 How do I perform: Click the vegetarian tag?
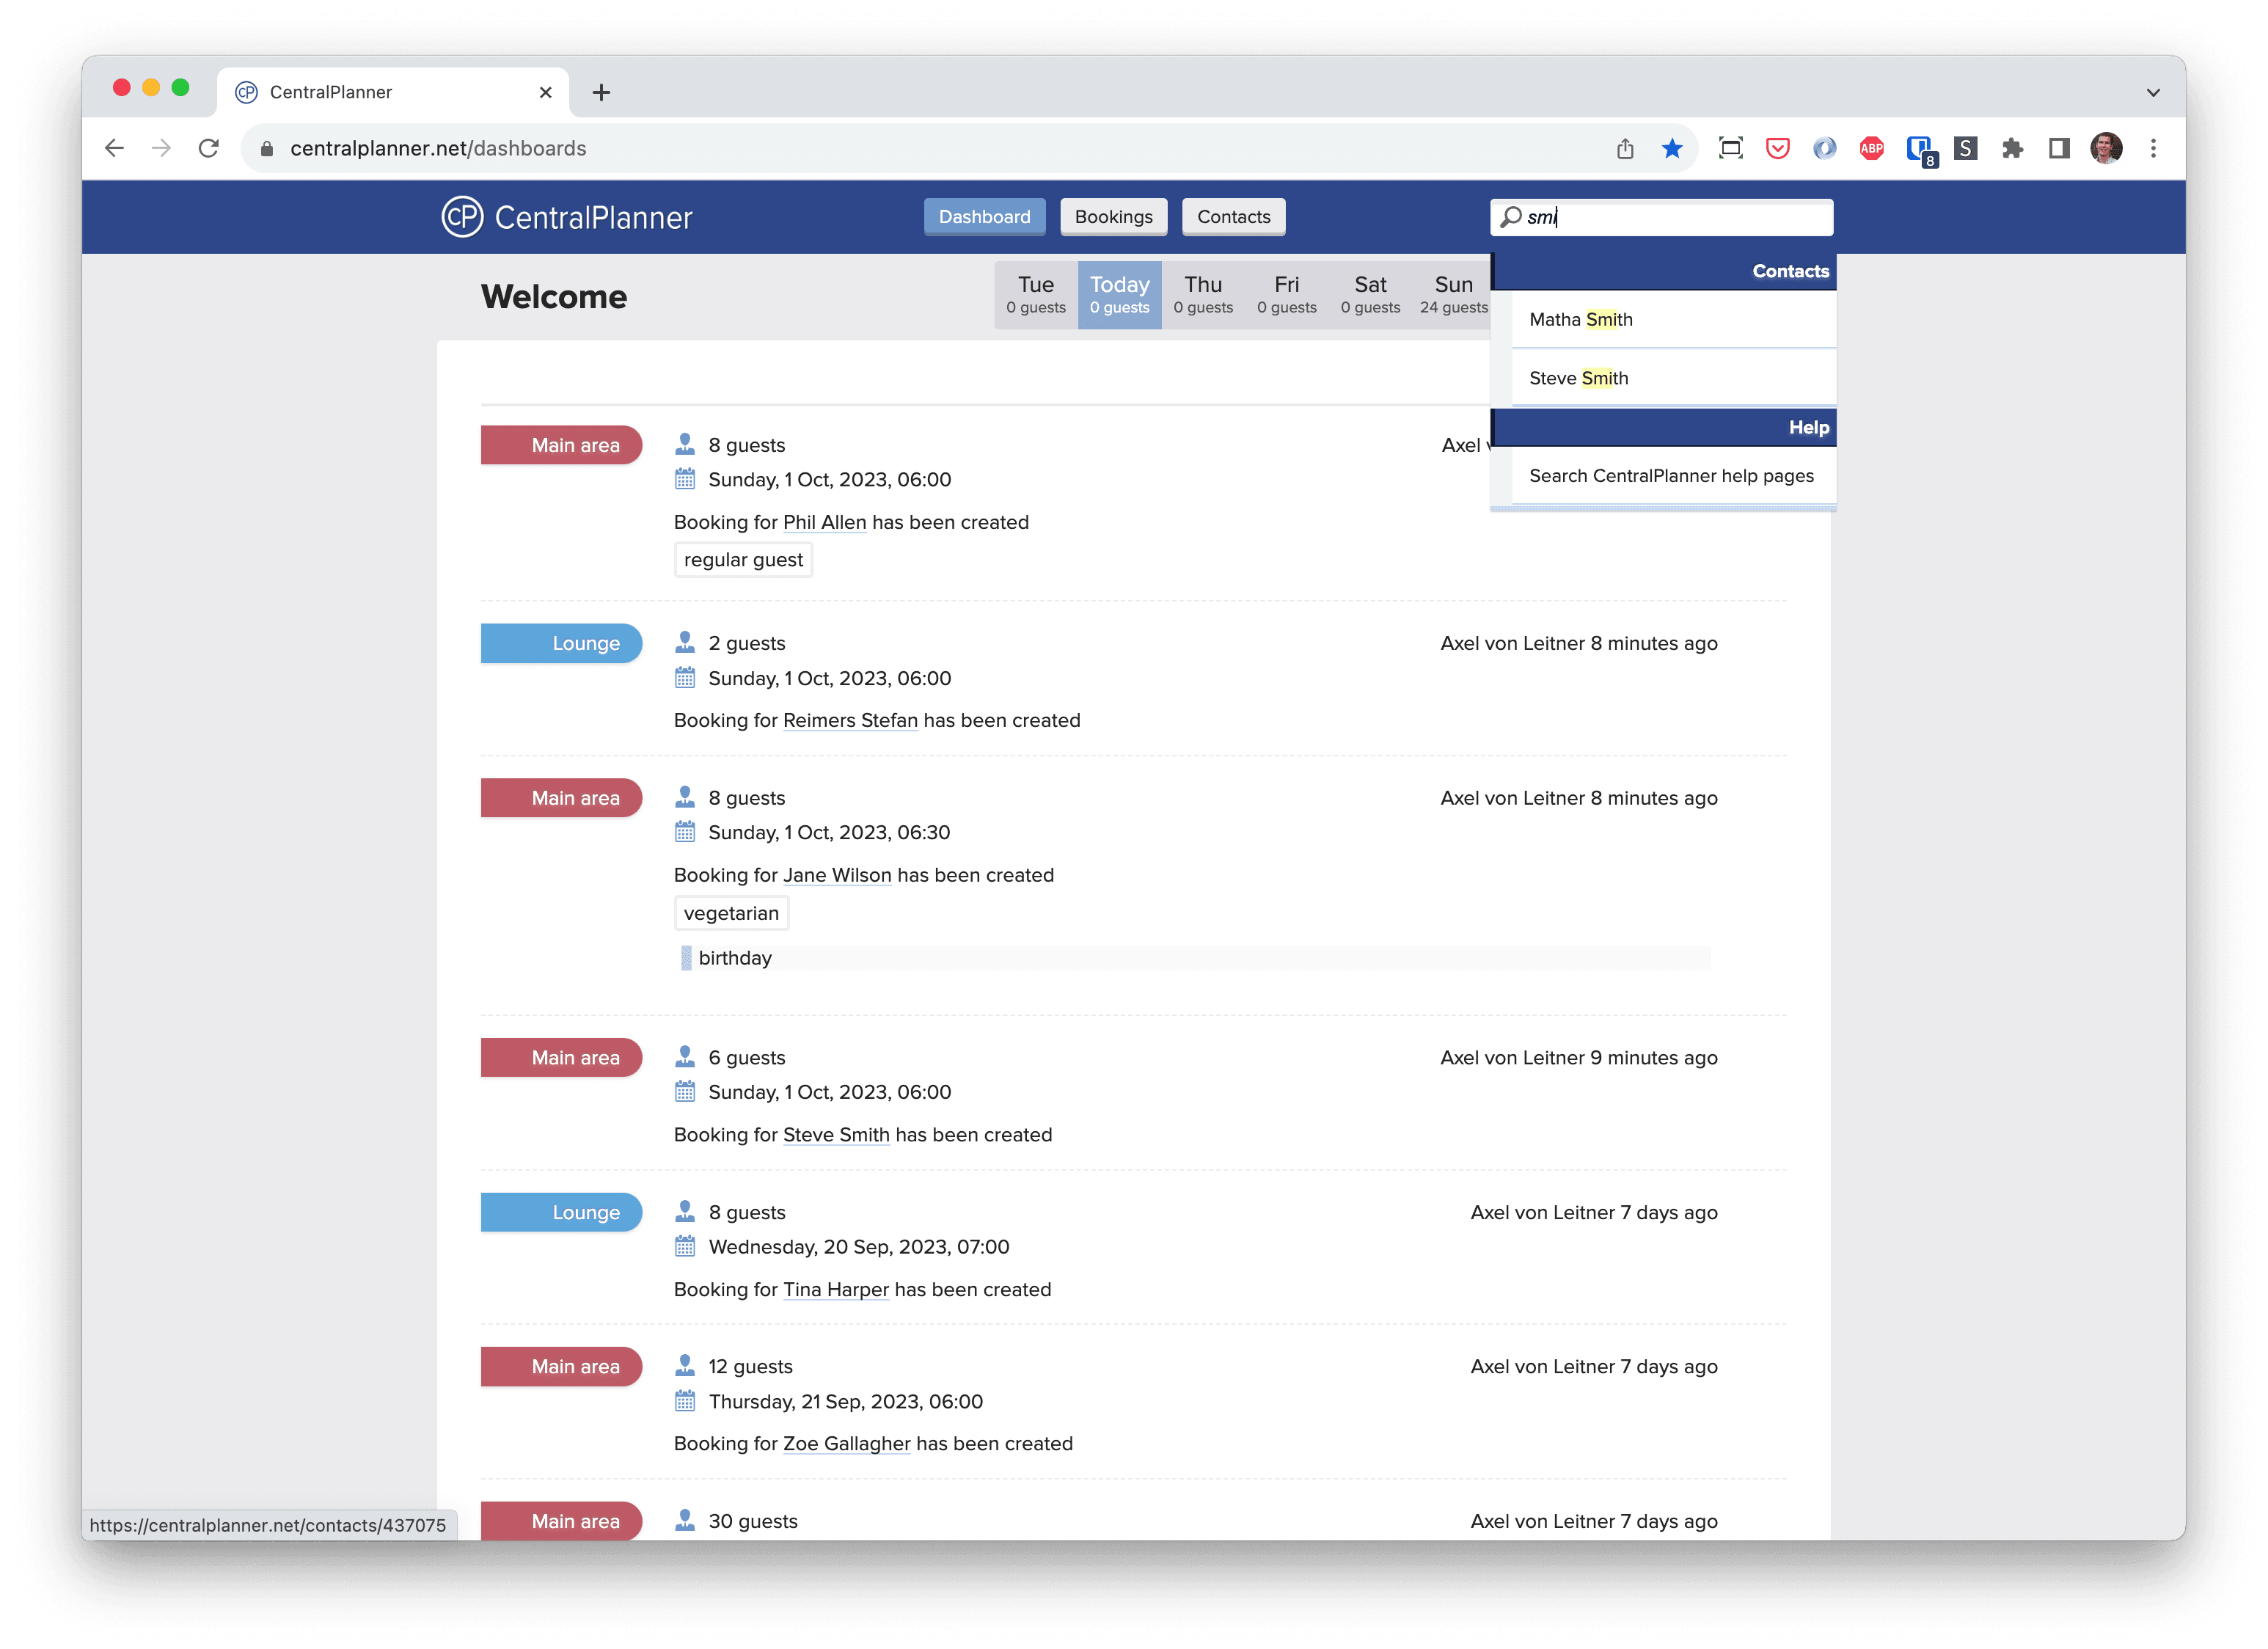click(x=731, y=913)
